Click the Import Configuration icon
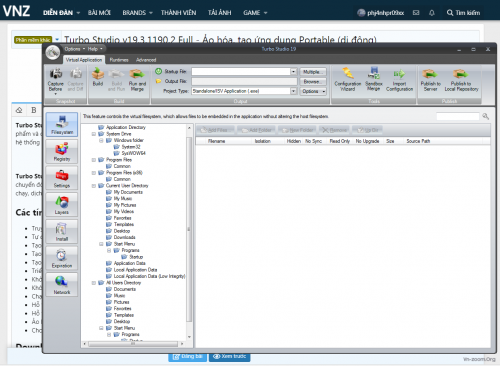Screen dimensions: 500x366 tap(399, 79)
